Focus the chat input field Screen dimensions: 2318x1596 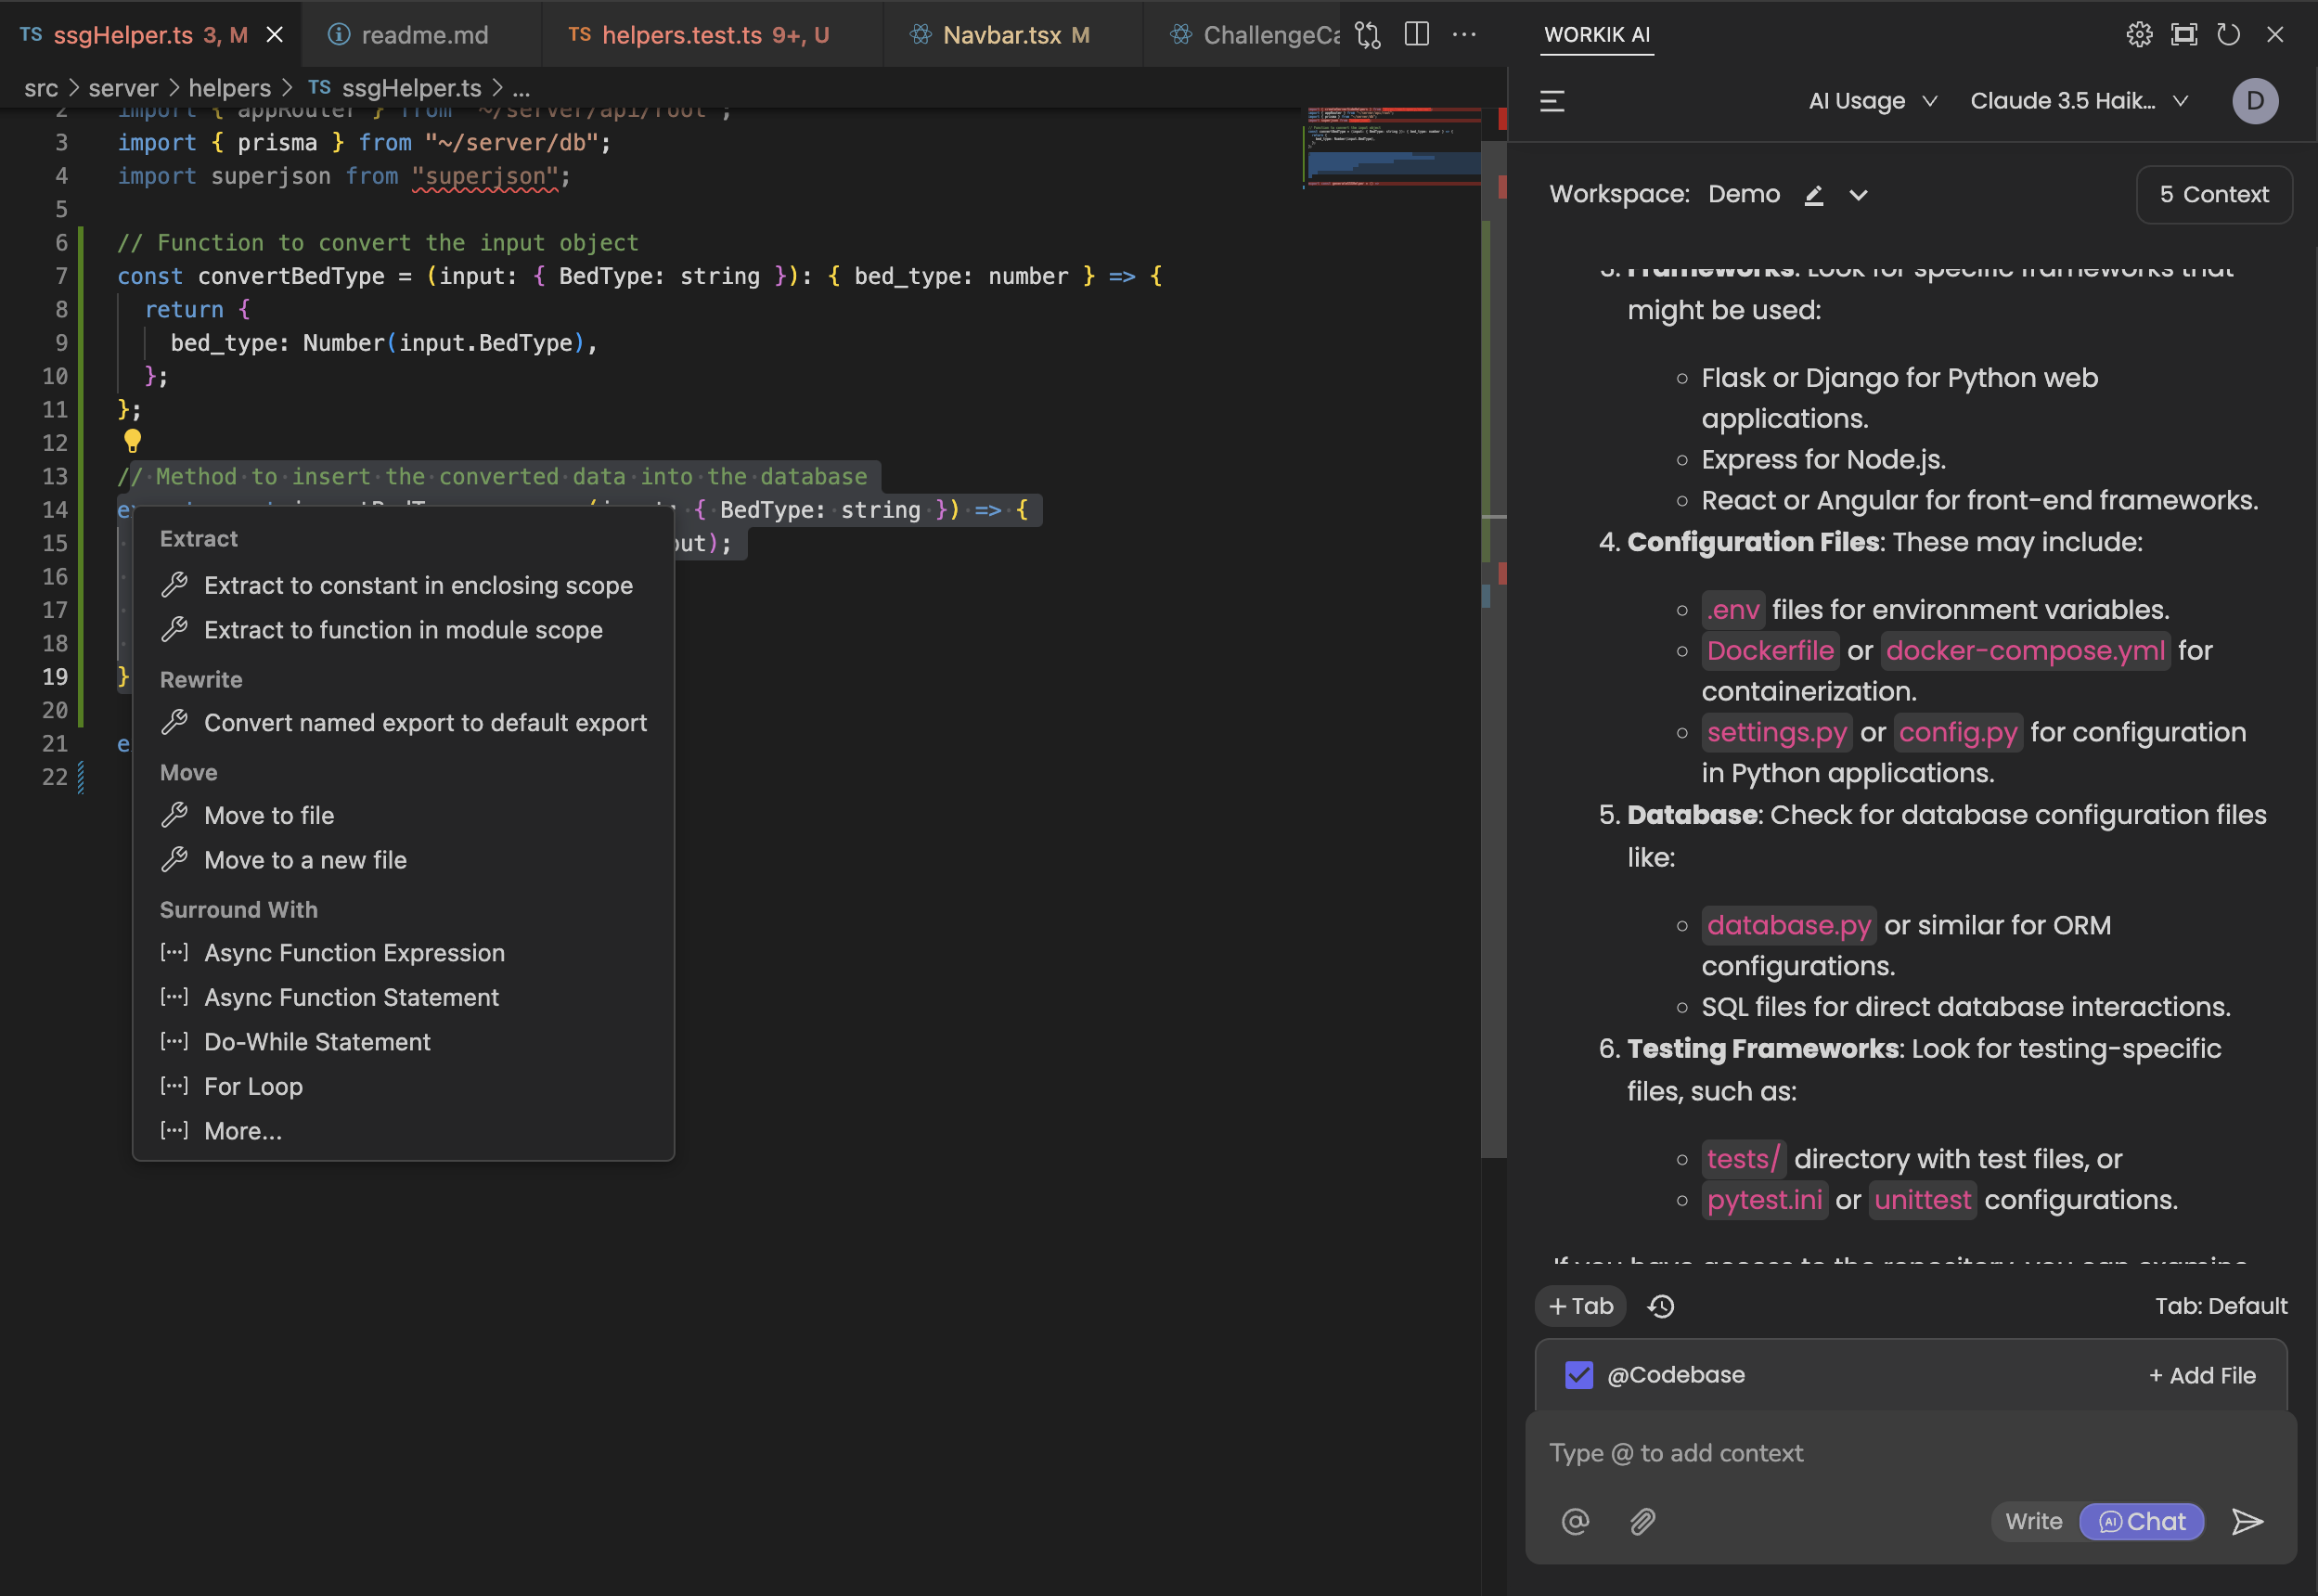tap(1910, 1453)
